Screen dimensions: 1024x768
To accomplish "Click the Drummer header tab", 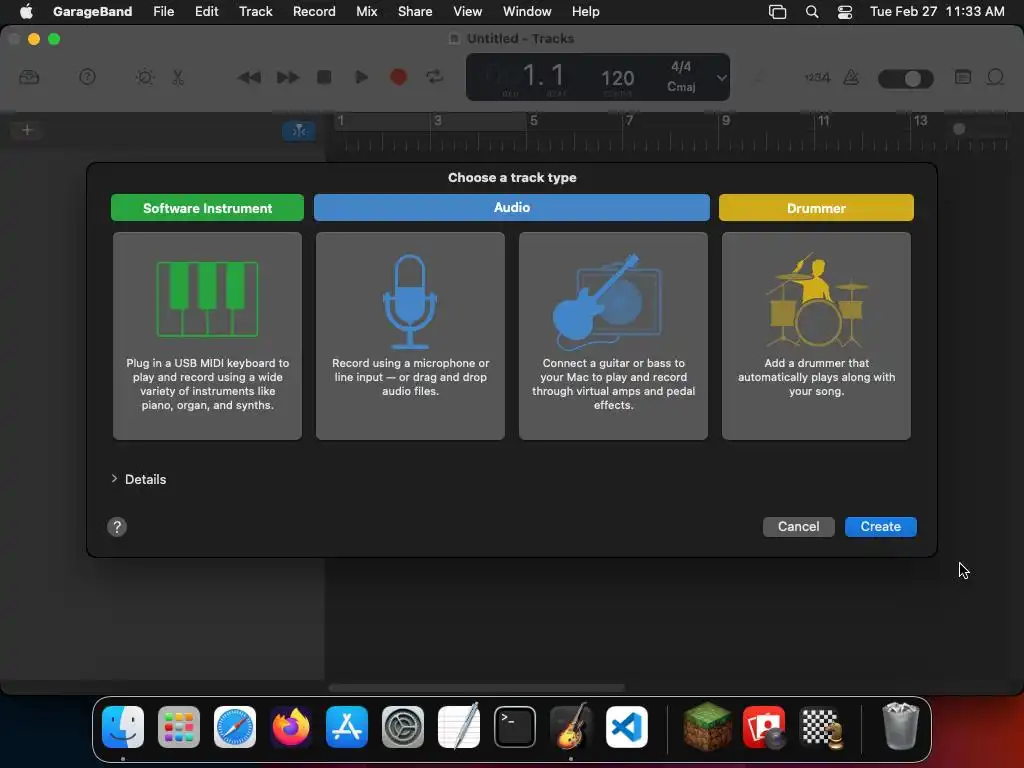I will tap(816, 208).
